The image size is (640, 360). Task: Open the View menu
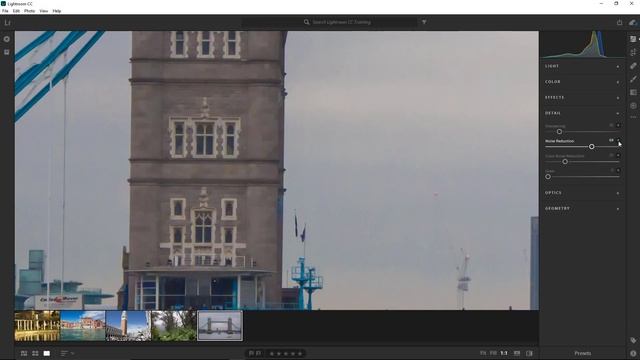(44, 11)
